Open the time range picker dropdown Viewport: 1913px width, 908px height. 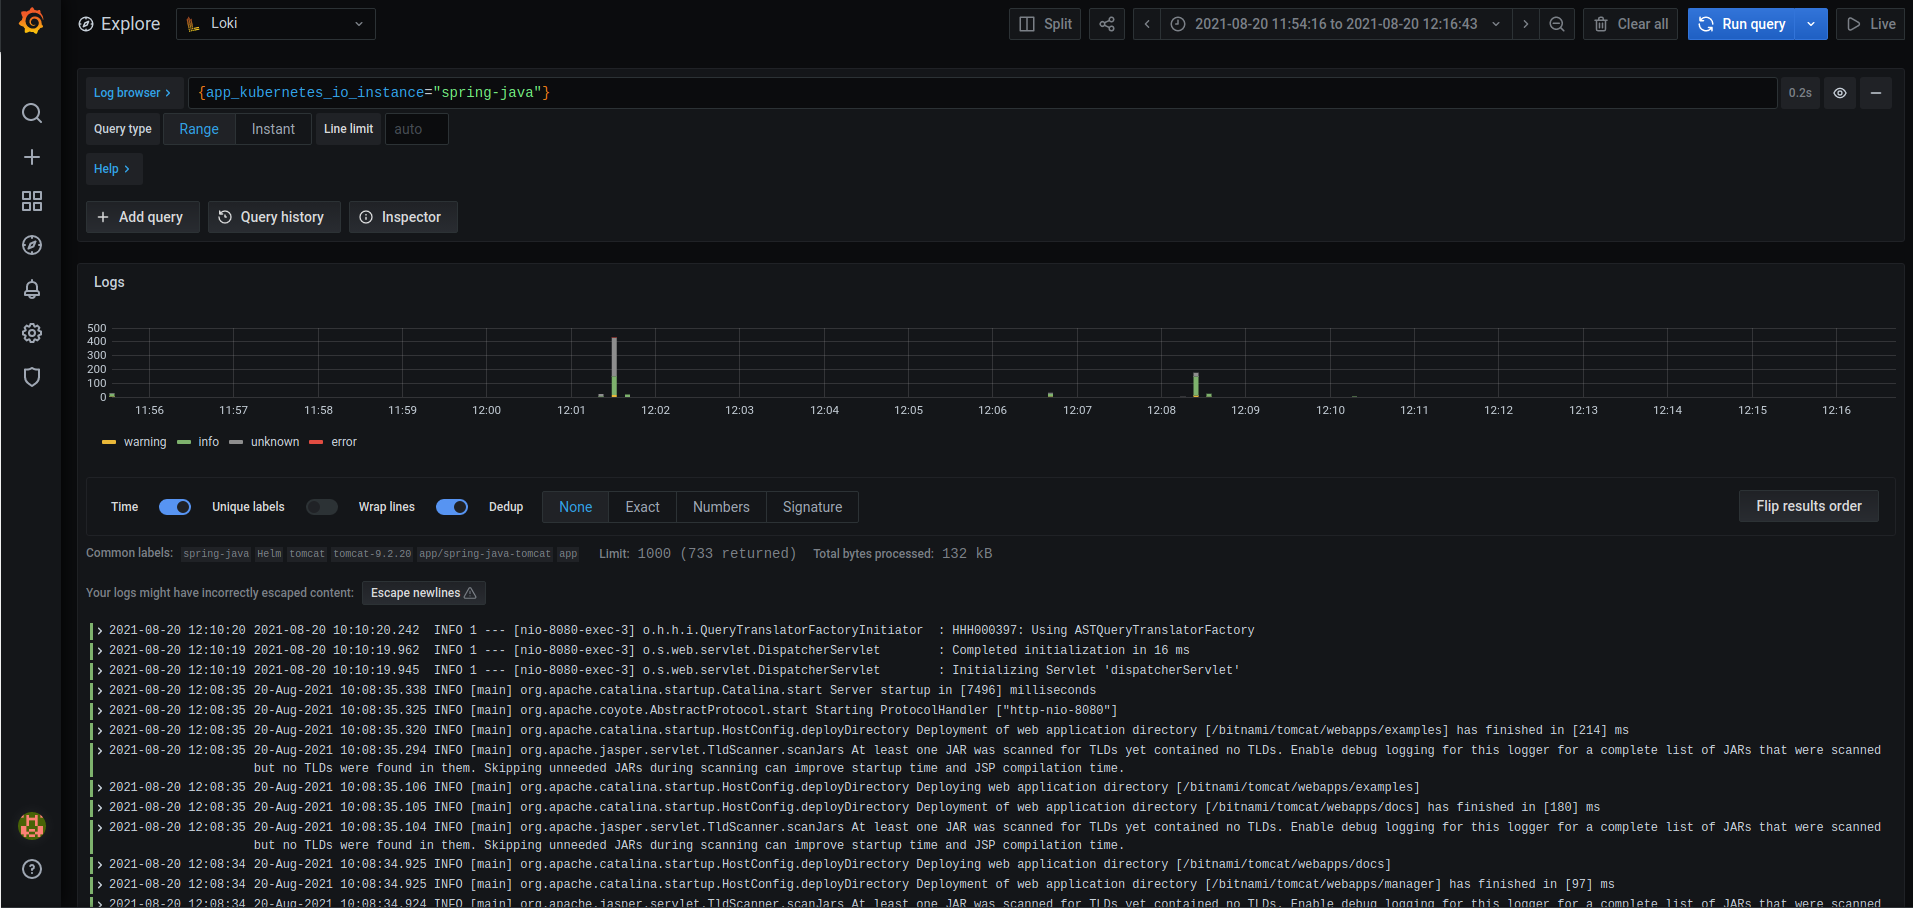[1336, 24]
